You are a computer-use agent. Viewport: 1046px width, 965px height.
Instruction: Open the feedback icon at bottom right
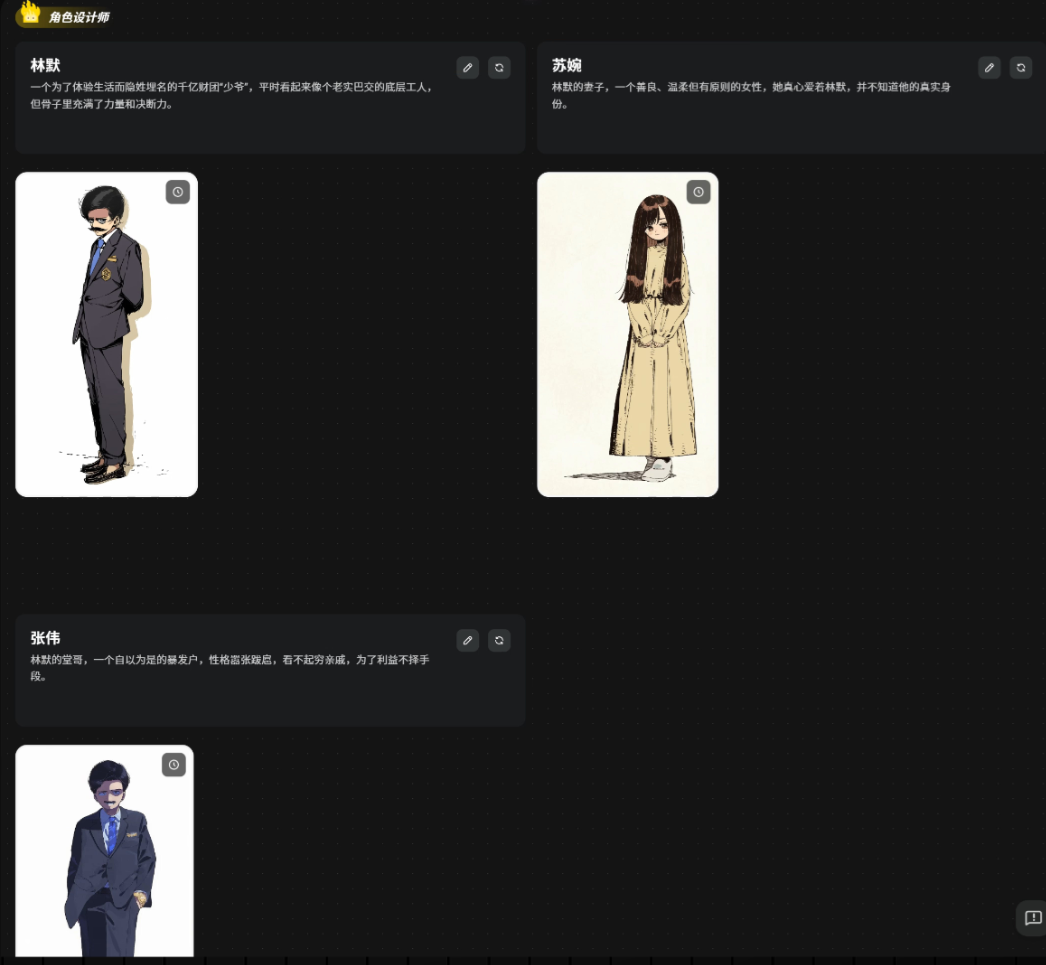click(1033, 918)
